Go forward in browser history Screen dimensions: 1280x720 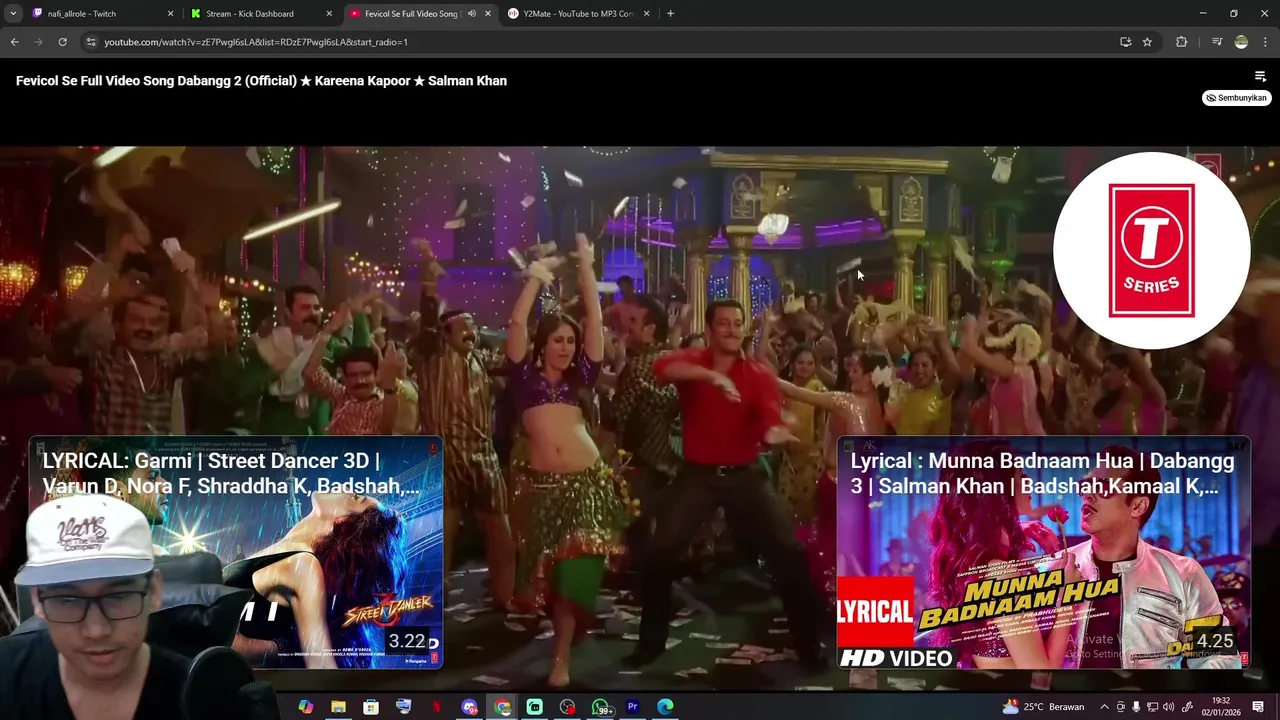pos(38,42)
